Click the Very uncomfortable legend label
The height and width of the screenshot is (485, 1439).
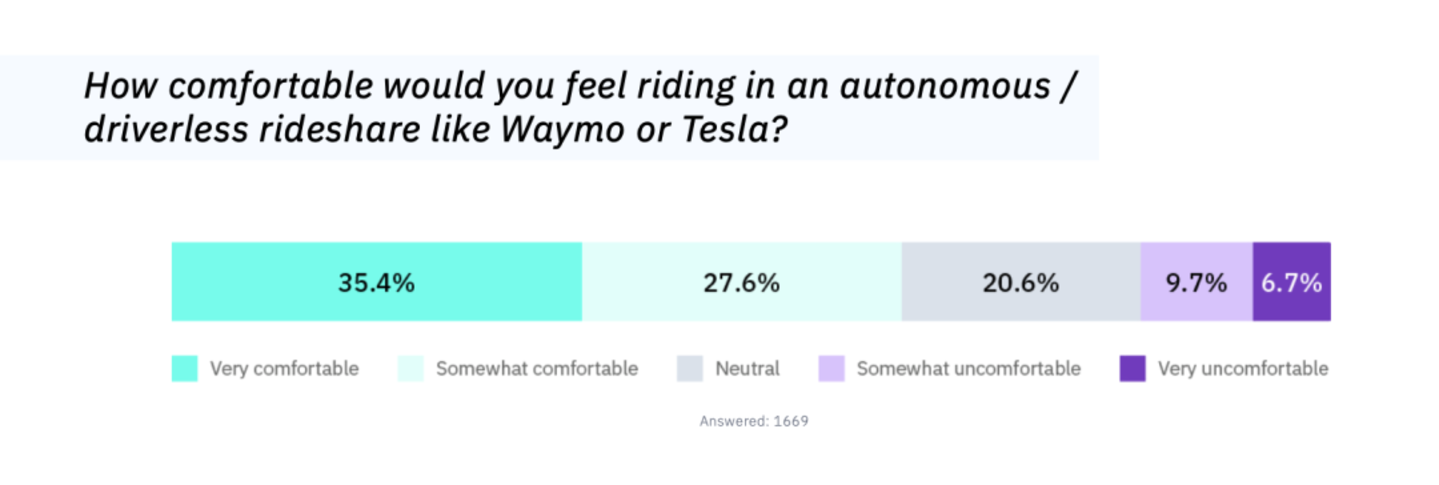point(1243,369)
